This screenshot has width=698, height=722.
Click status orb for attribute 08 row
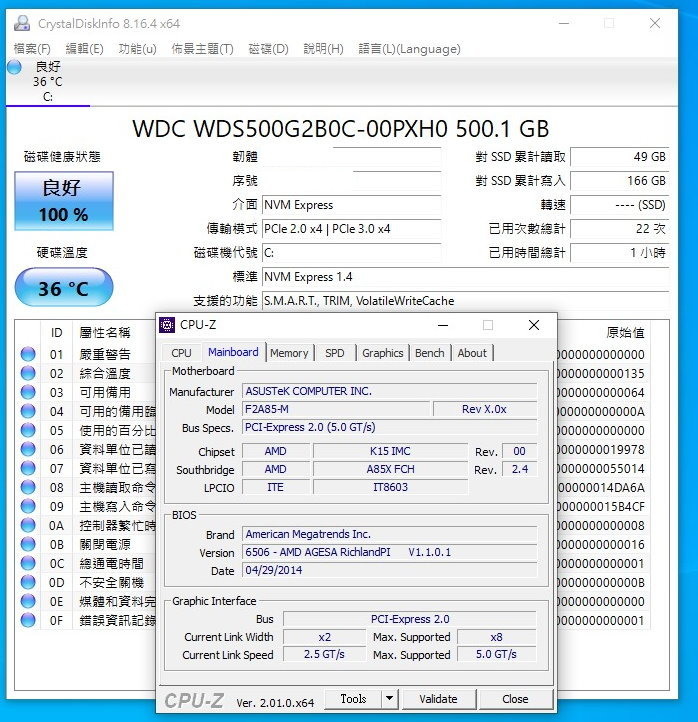[x=28, y=487]
